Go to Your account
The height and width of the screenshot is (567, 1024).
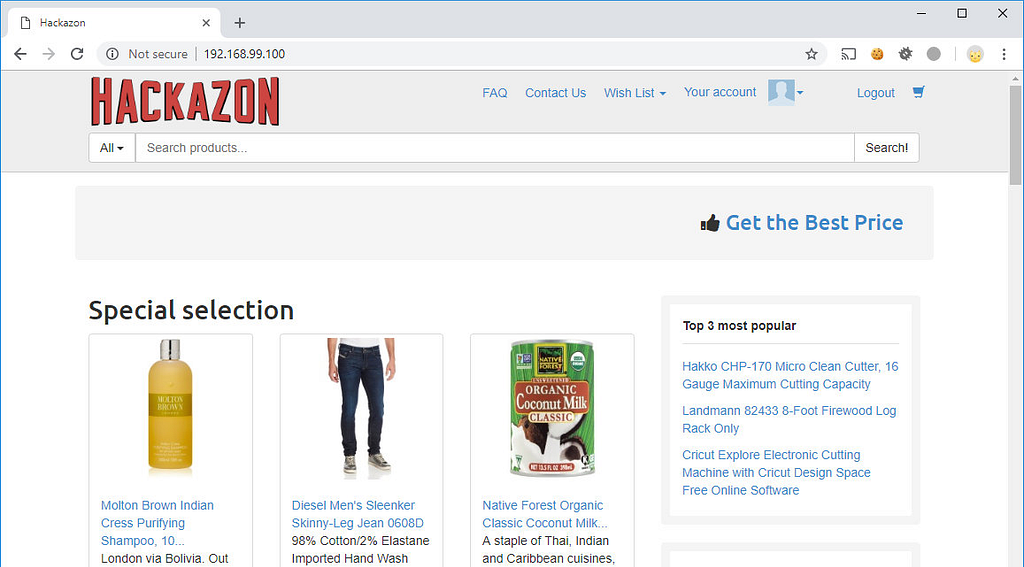click(x=720, y=92)
